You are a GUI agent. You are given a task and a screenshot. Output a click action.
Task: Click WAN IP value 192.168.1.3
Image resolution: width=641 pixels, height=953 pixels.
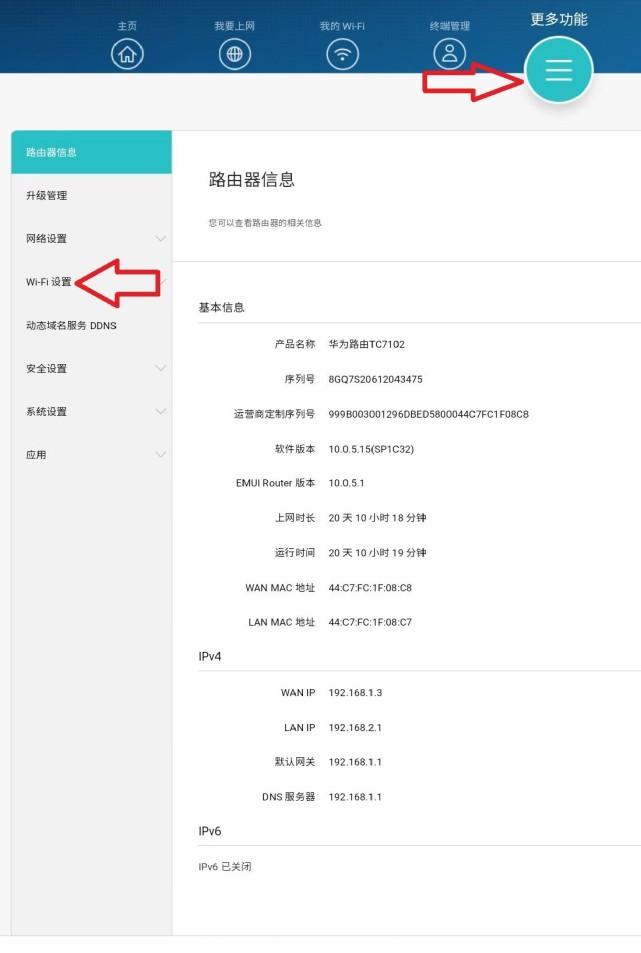click(355, 693)
